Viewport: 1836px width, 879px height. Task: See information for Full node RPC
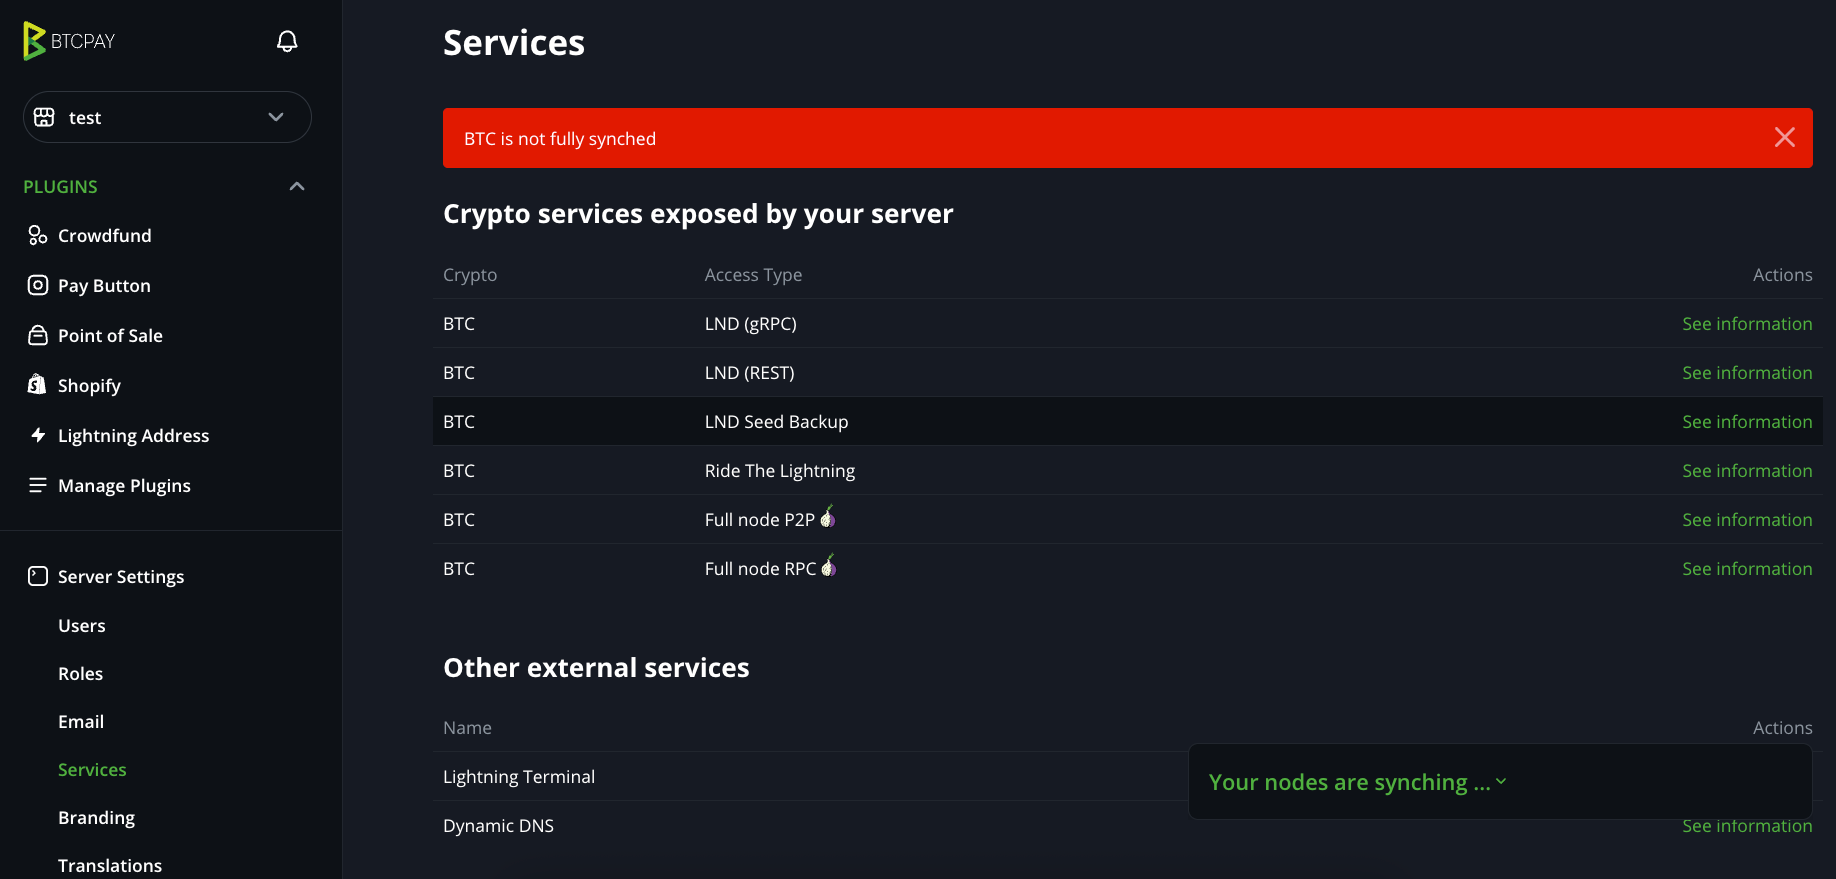(x=1747, y=568)
